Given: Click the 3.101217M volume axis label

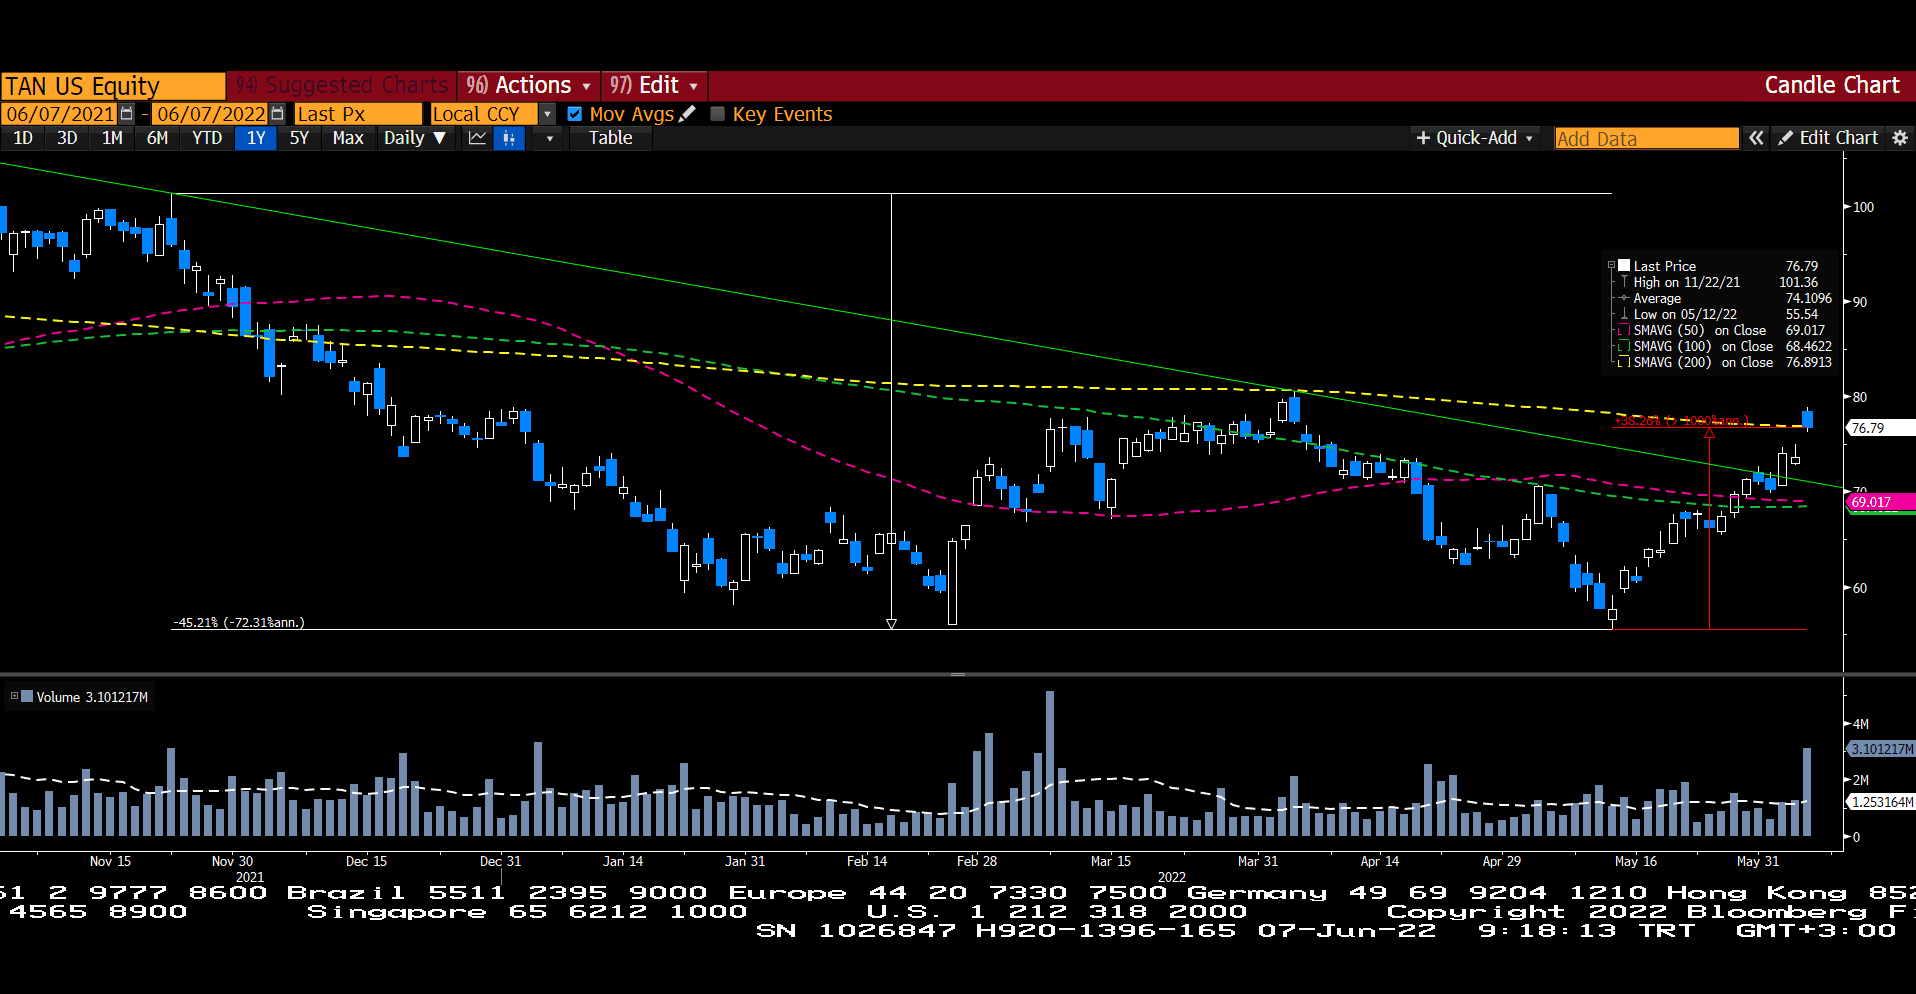Looking at the screenshot, I should pos(1880,748).
